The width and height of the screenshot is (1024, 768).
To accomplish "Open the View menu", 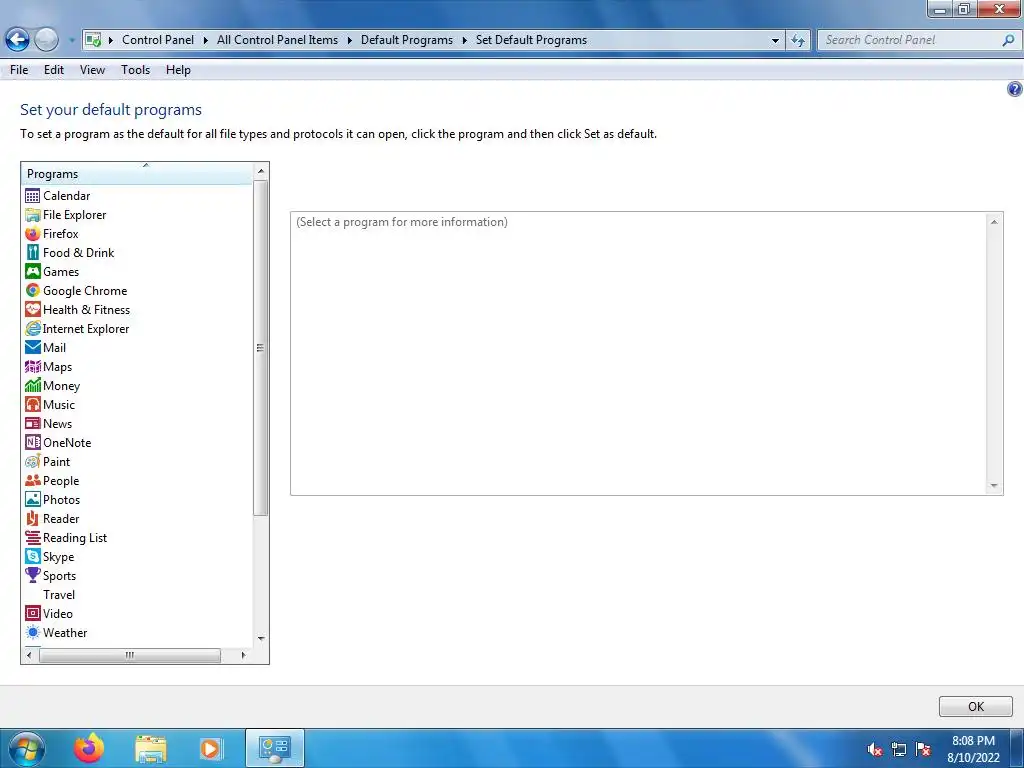I will click(92, 70).
